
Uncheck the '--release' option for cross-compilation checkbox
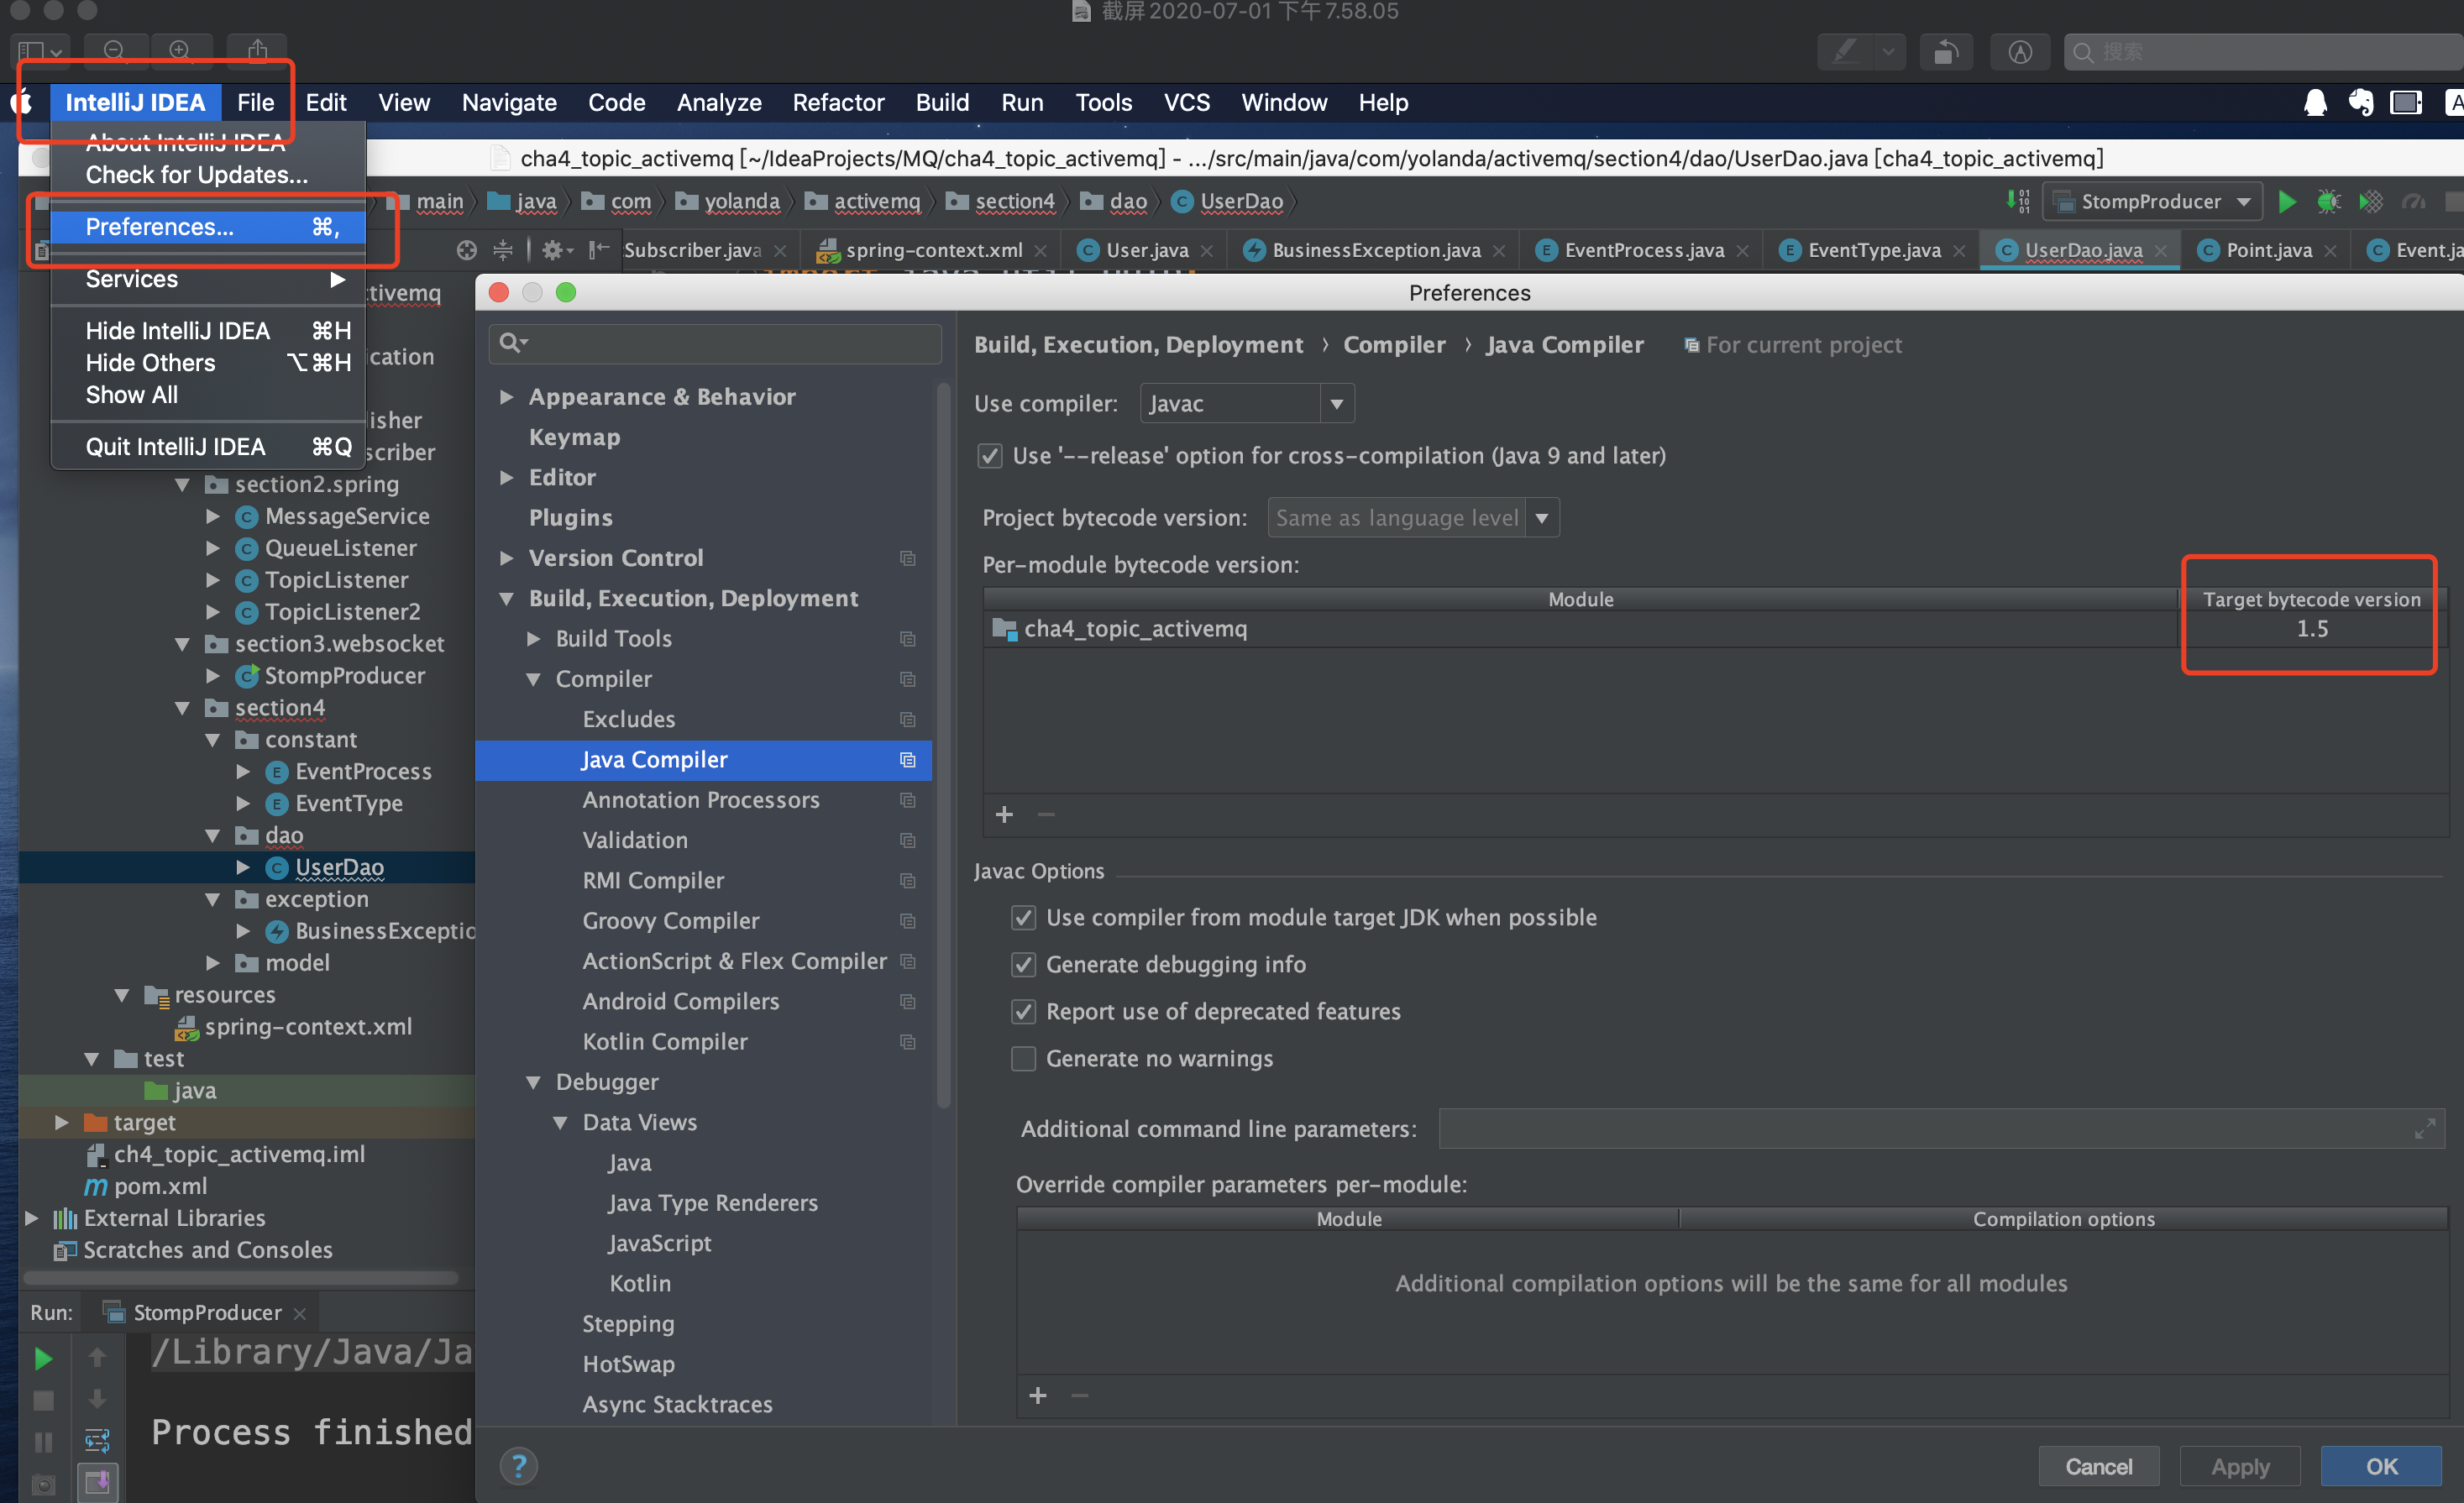click(x=990, y=456)
